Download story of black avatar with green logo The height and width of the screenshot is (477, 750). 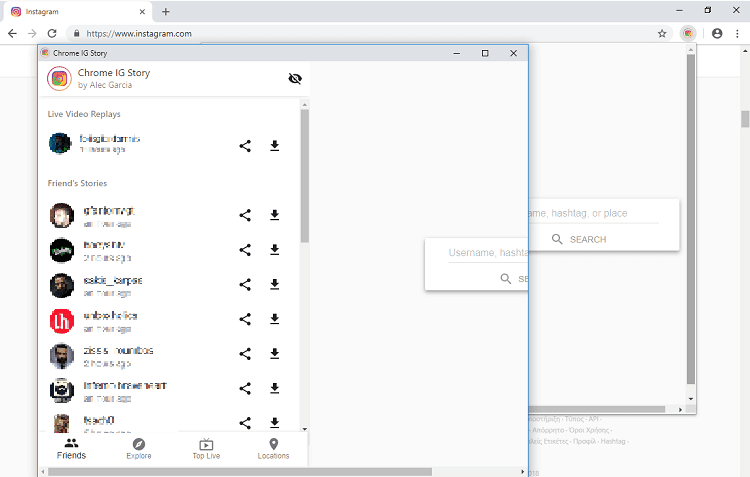pos(275,250)
